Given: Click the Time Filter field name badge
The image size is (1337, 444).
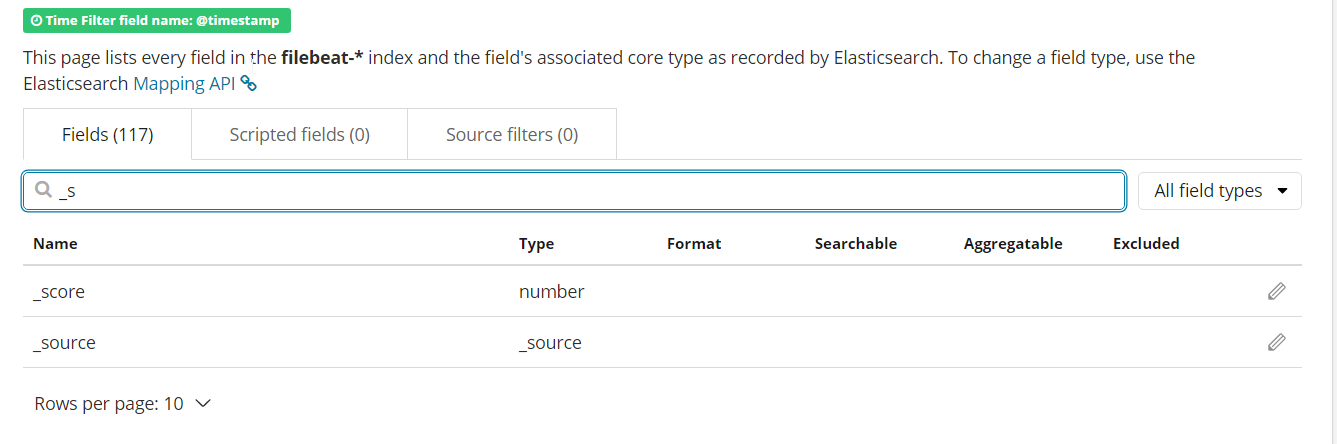Looking at the screenshot, I should click(157, 20).
